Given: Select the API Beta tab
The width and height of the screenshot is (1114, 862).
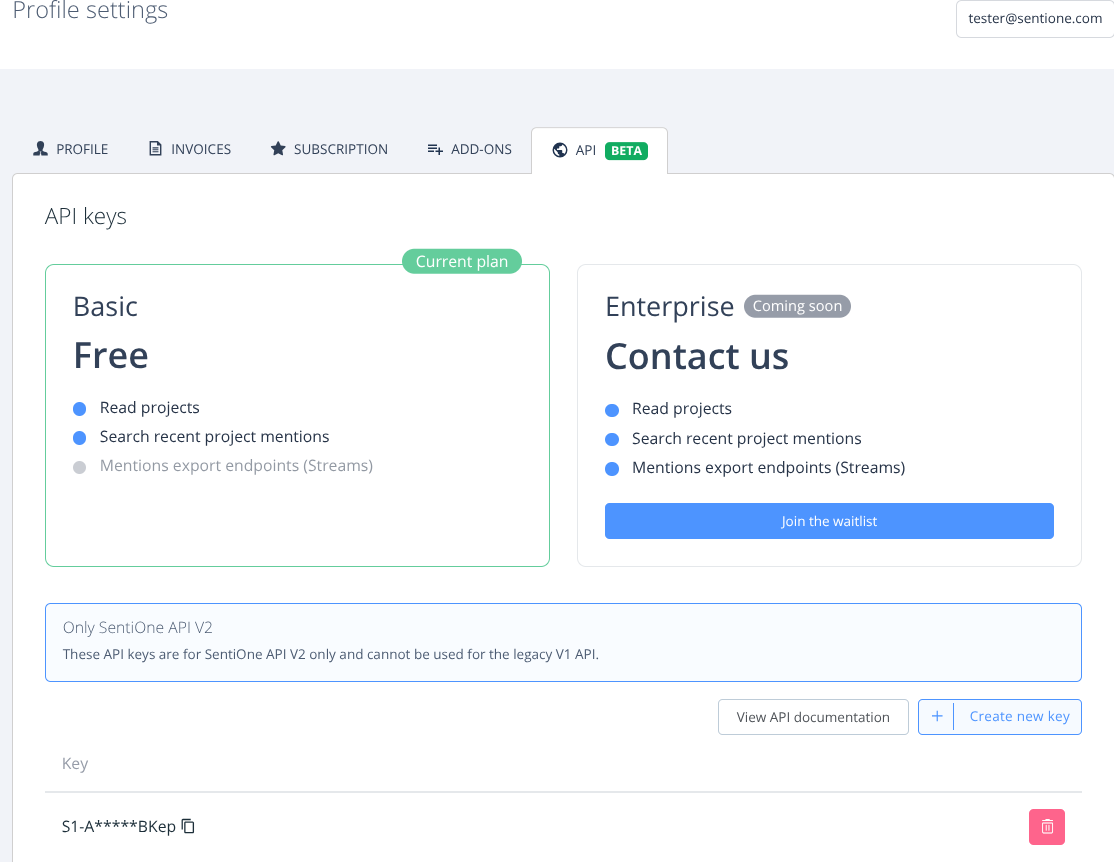Looking at the screenshot, I should [x=600, y=151].
